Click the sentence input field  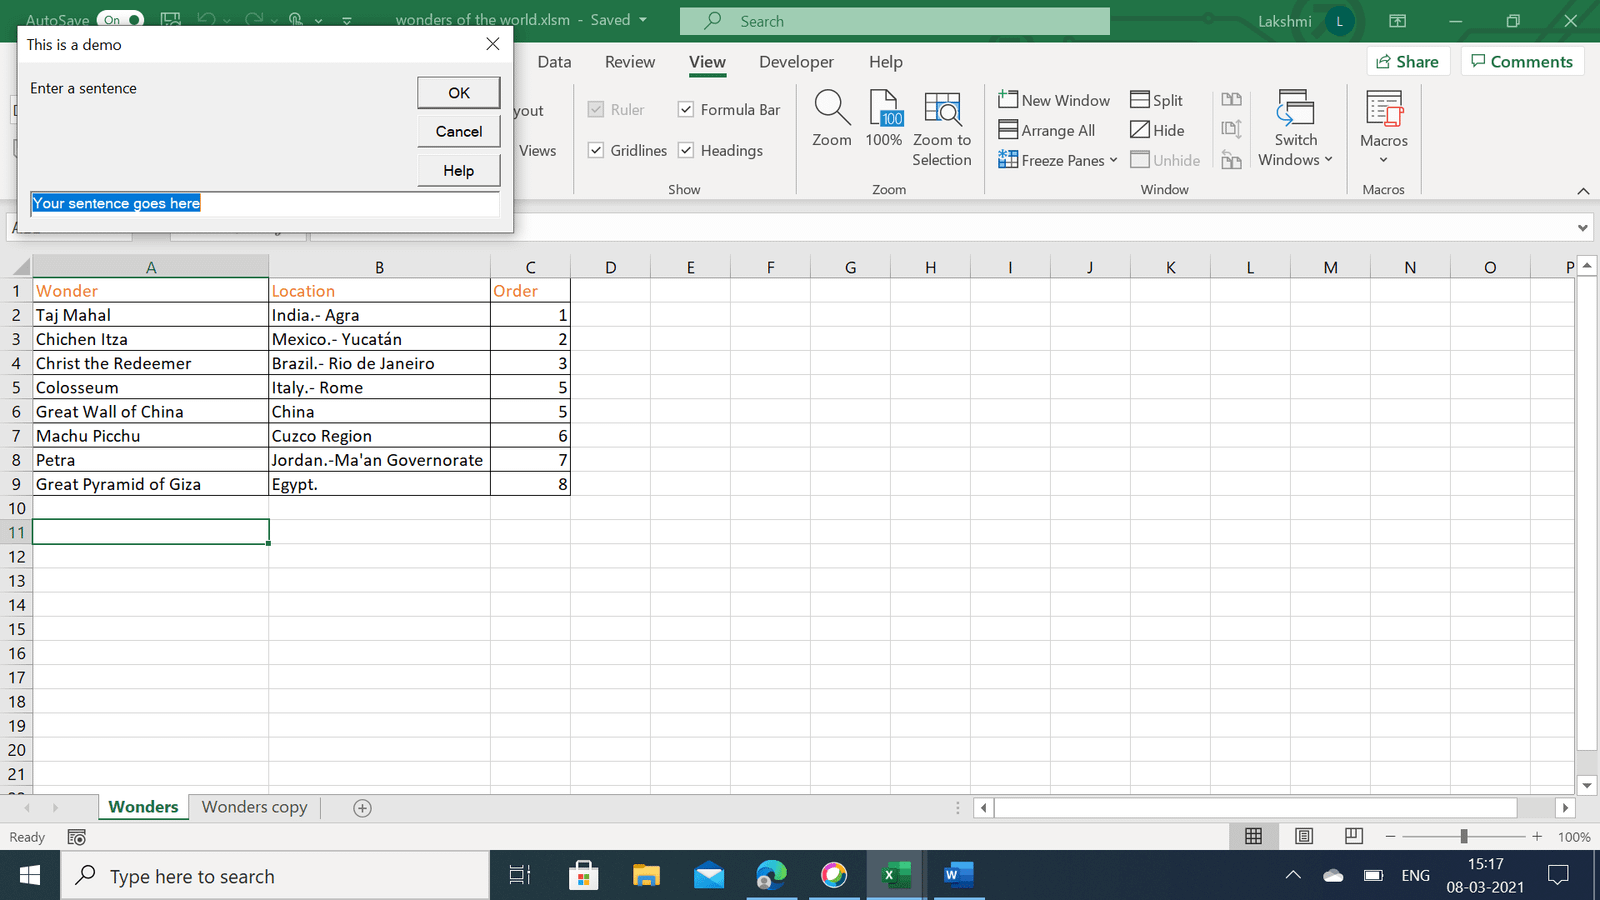click(x=265, y=204)
